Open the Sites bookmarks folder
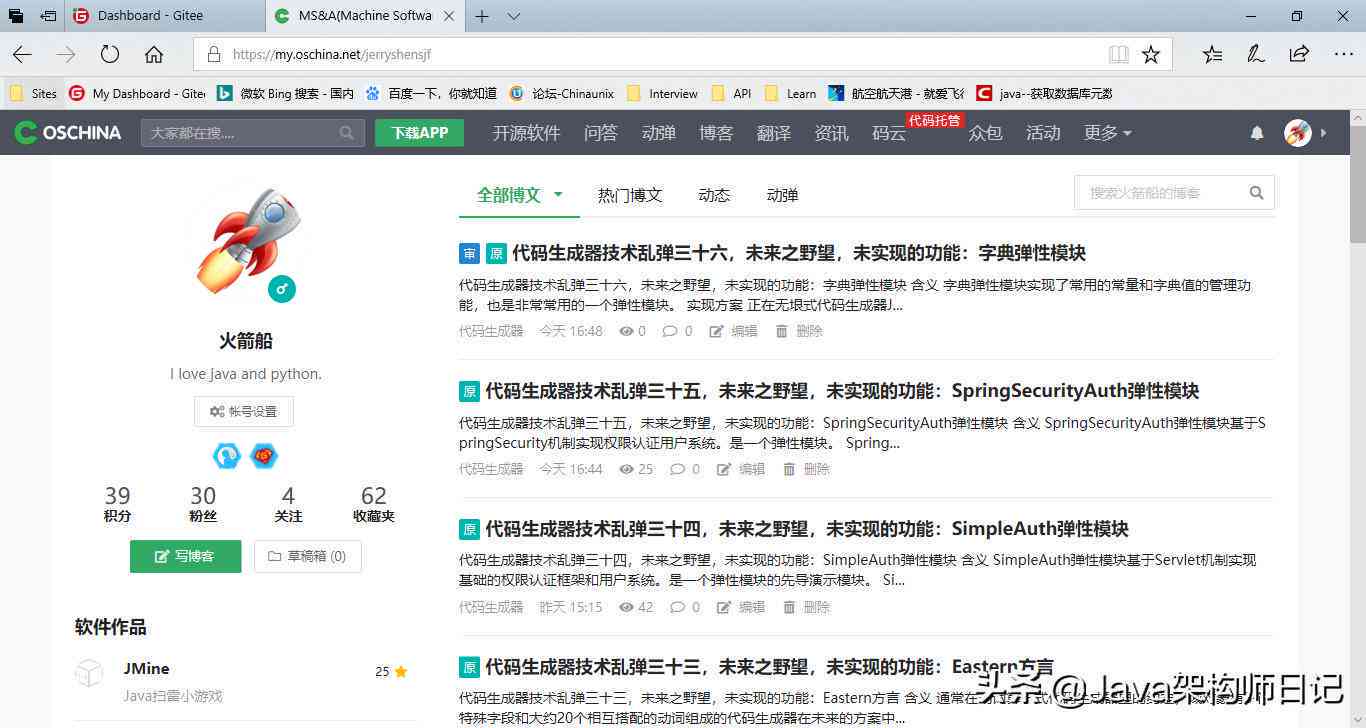Viewport: 1366px width, 728px height. point(33,93)
